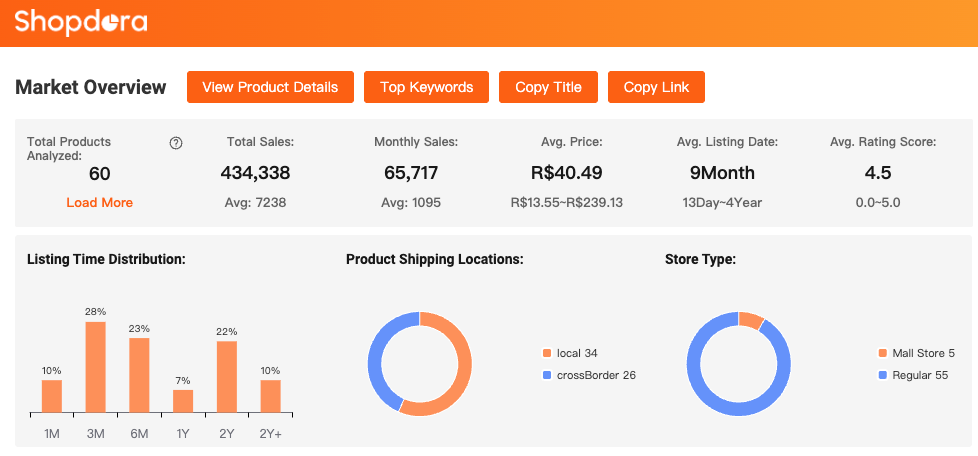
Task: Click the help icon beside Total Products Analyzed
Action: point(176,143)
